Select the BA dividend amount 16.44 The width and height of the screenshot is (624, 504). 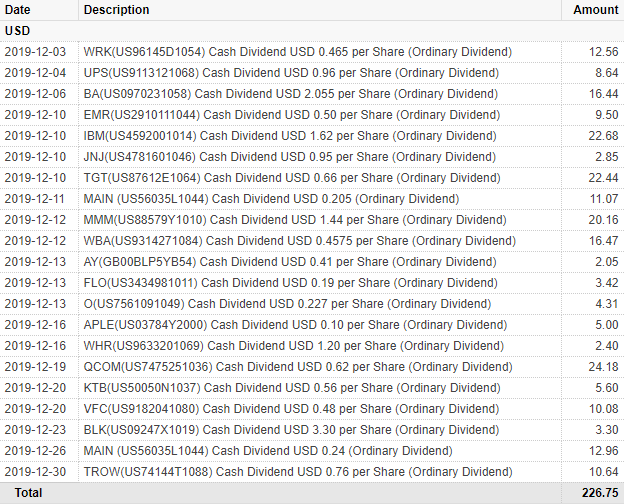[x=603, y=94]
